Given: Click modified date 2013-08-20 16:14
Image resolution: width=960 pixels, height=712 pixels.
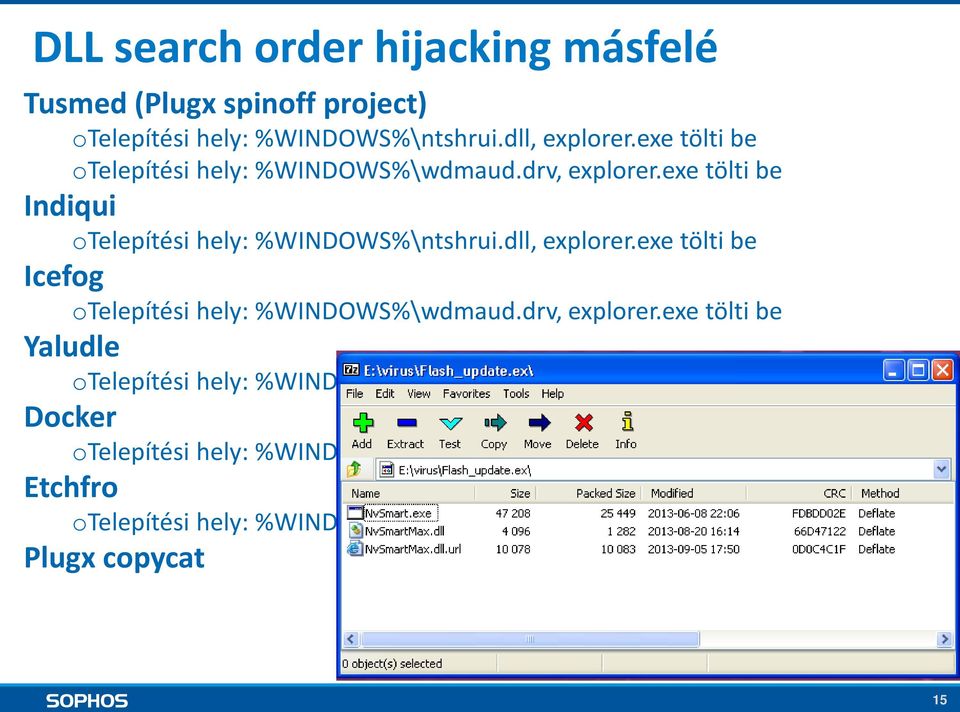Looking at the screenshot, I should 693,531.
